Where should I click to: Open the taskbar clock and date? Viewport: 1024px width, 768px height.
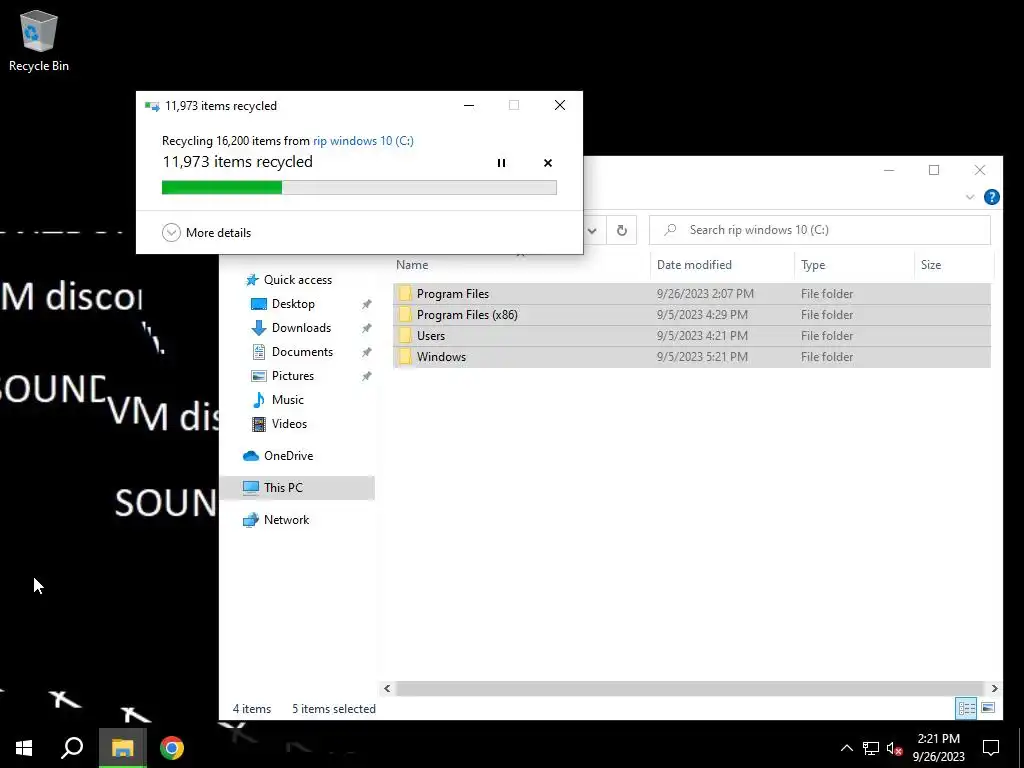point(938,748)
